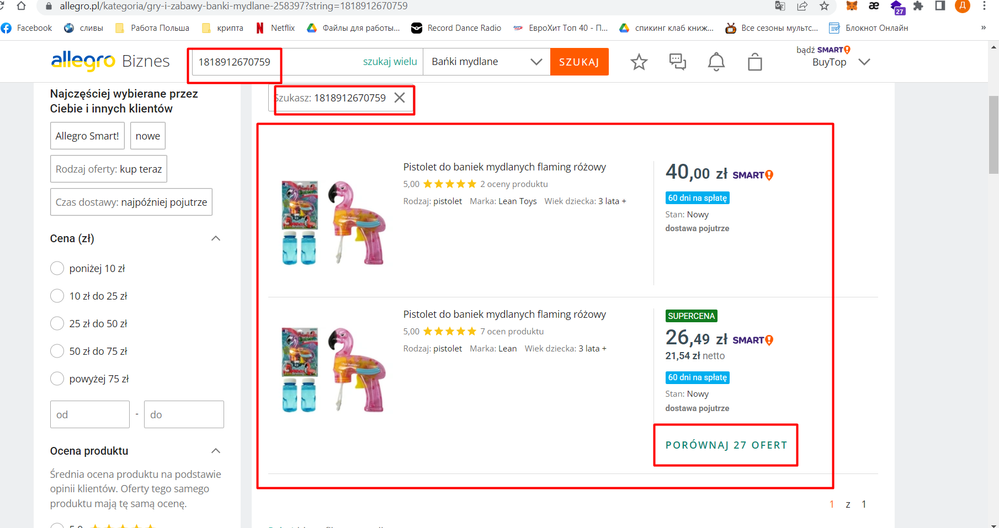This screenshot has height=528, width=999.
Task: Open the Netflix bookmark
Action: point(275,28)
